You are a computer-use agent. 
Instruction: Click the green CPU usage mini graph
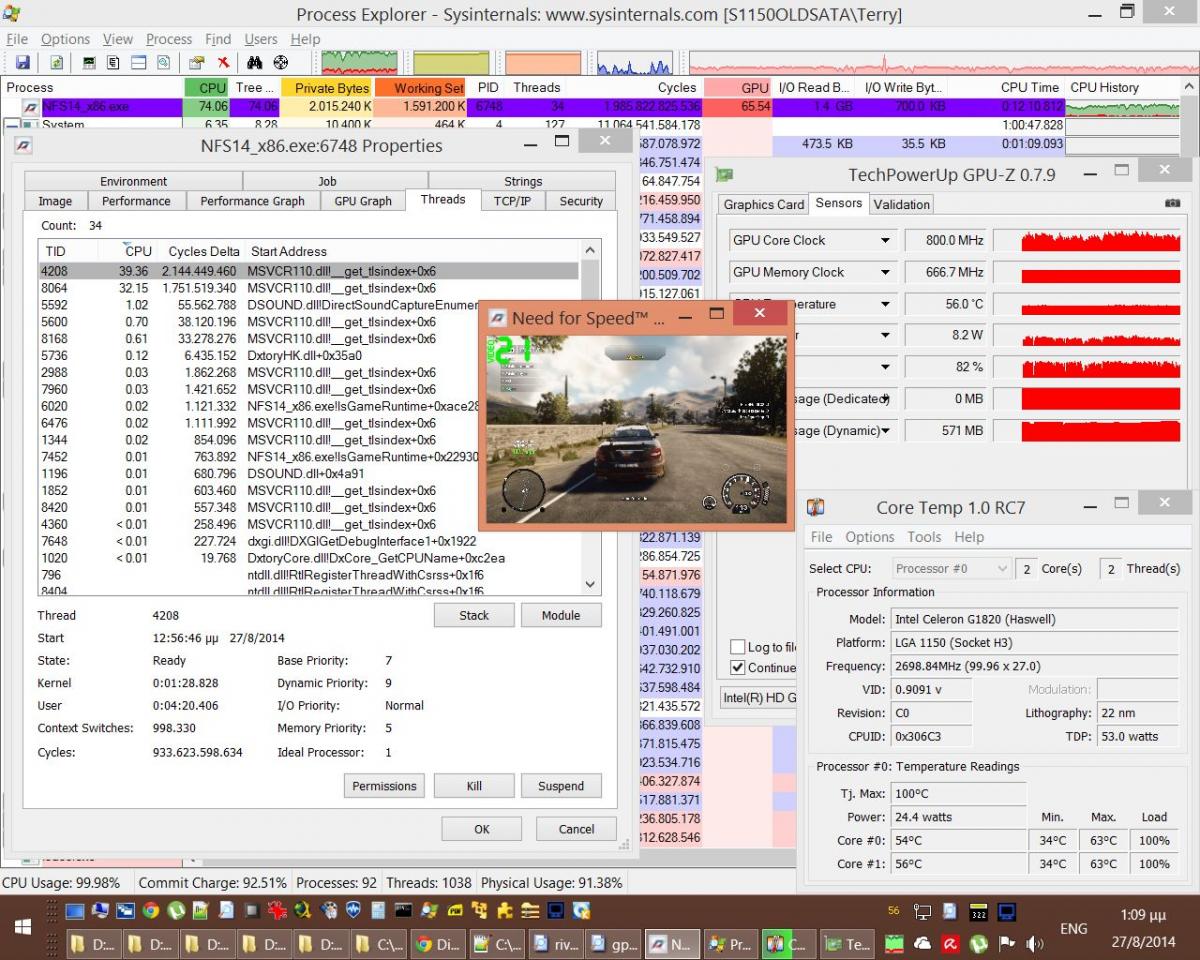click(359, 63)
